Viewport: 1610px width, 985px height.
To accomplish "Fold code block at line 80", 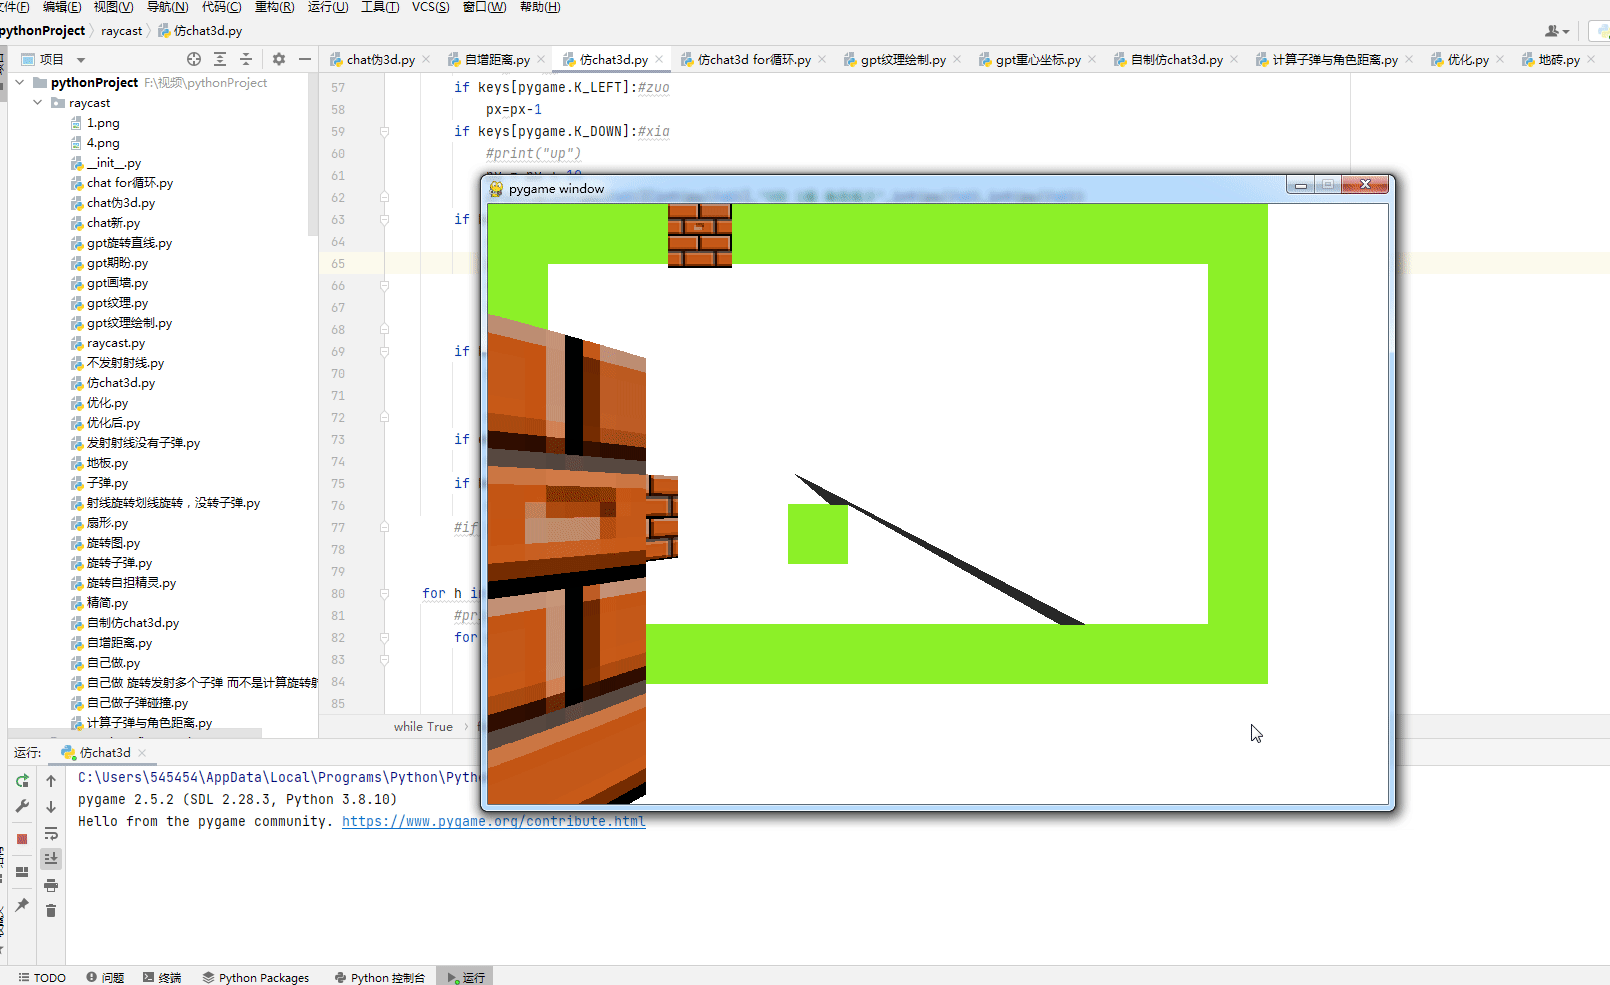I will click(384, 593).
